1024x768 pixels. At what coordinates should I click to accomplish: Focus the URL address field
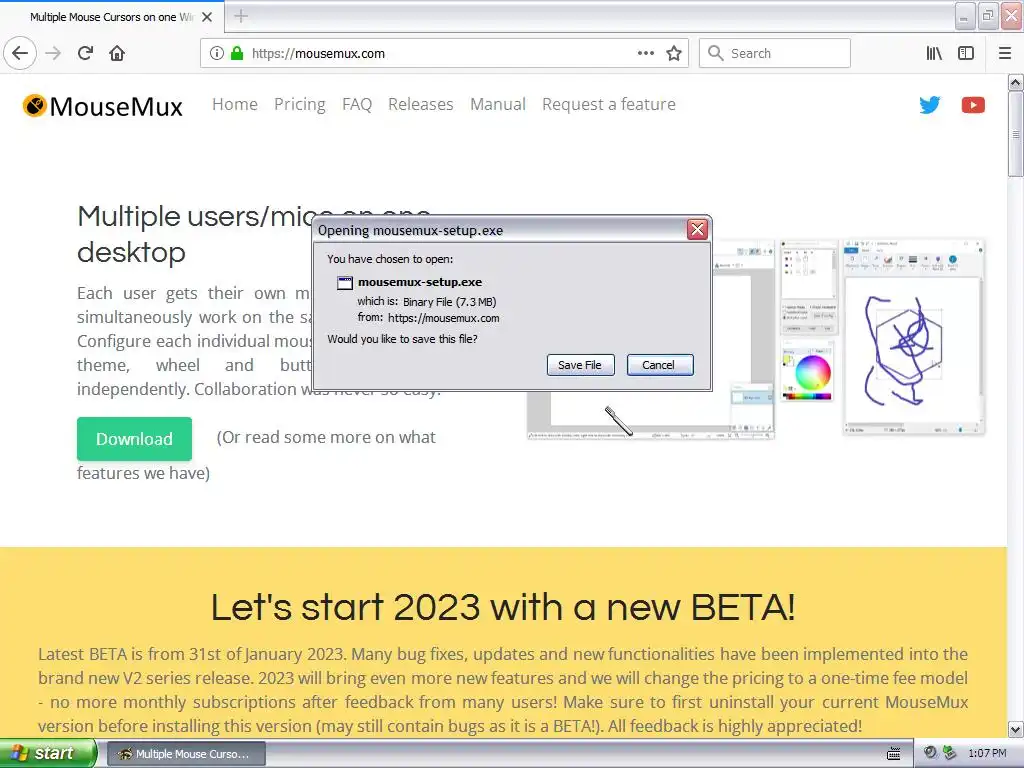point(444,53)
